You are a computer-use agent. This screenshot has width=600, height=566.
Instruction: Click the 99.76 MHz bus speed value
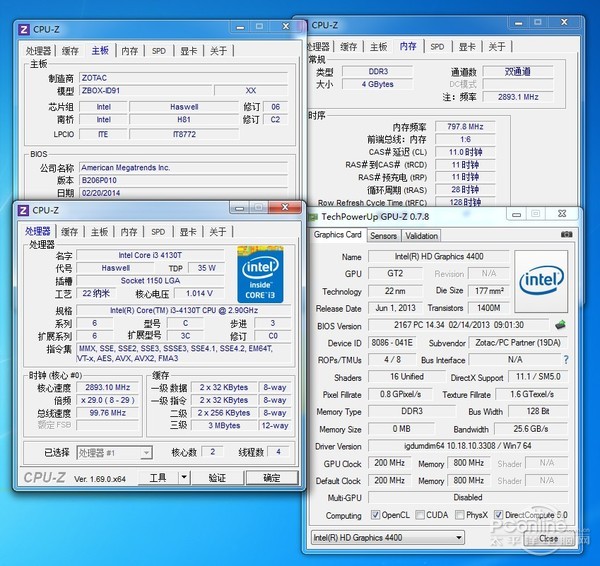pos(108,413)
